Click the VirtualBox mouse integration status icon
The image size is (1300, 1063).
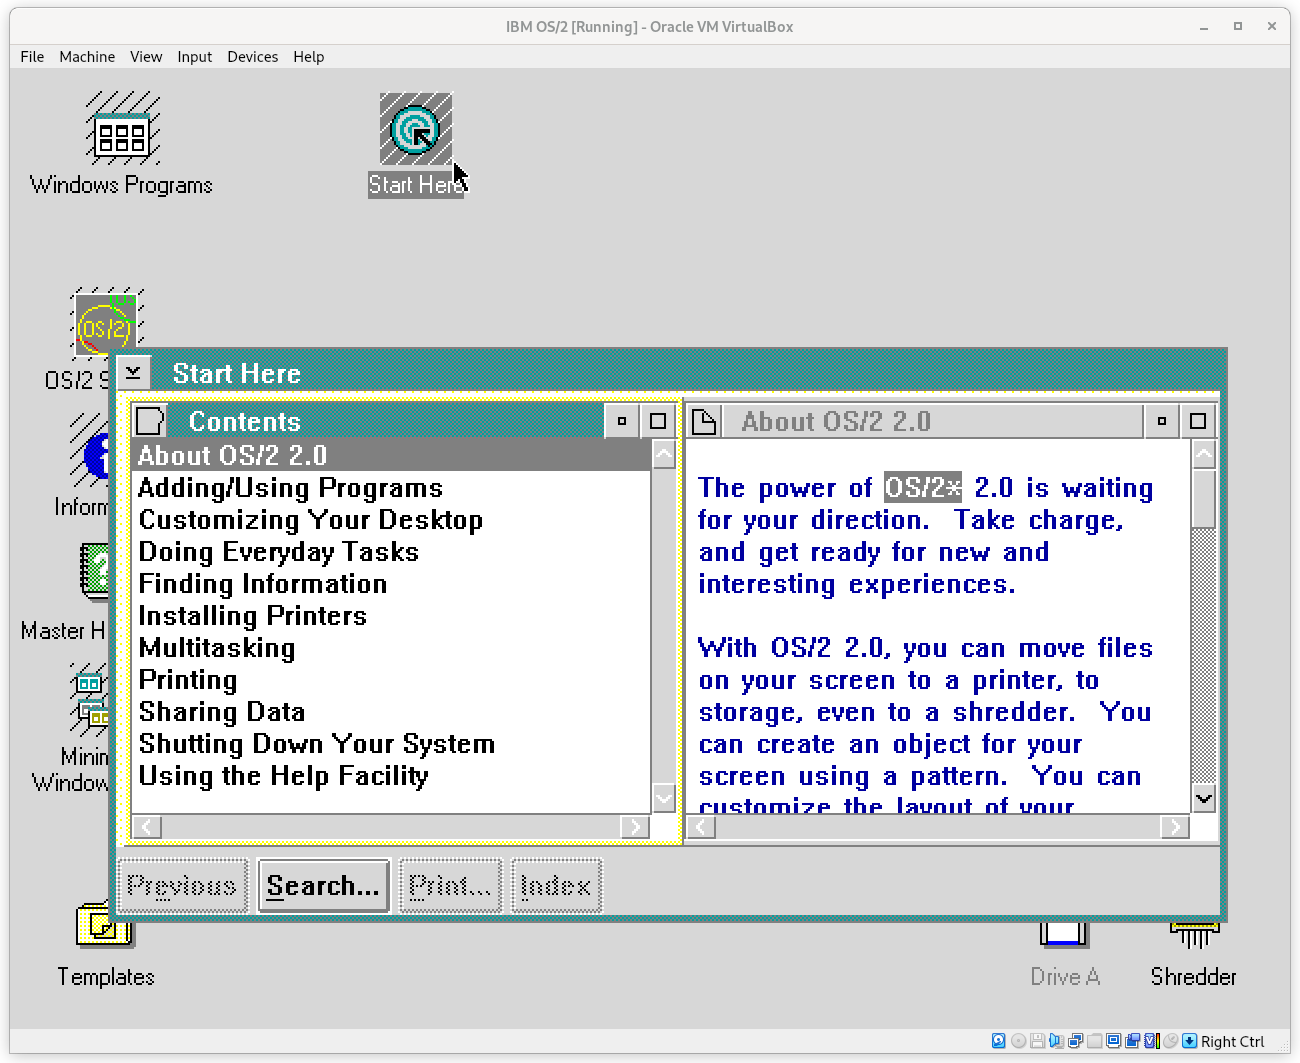tap(1170, 1041)
